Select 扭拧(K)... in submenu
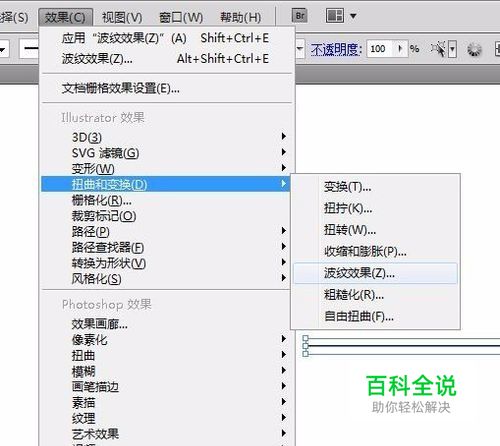Image resolution: width=500 pixels, height=446 pixels. pos(375,209)
